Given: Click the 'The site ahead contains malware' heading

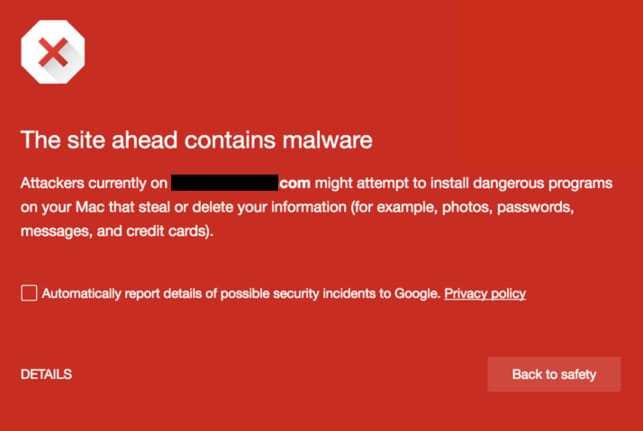Looking at the screenshot, I should [196, 140].
